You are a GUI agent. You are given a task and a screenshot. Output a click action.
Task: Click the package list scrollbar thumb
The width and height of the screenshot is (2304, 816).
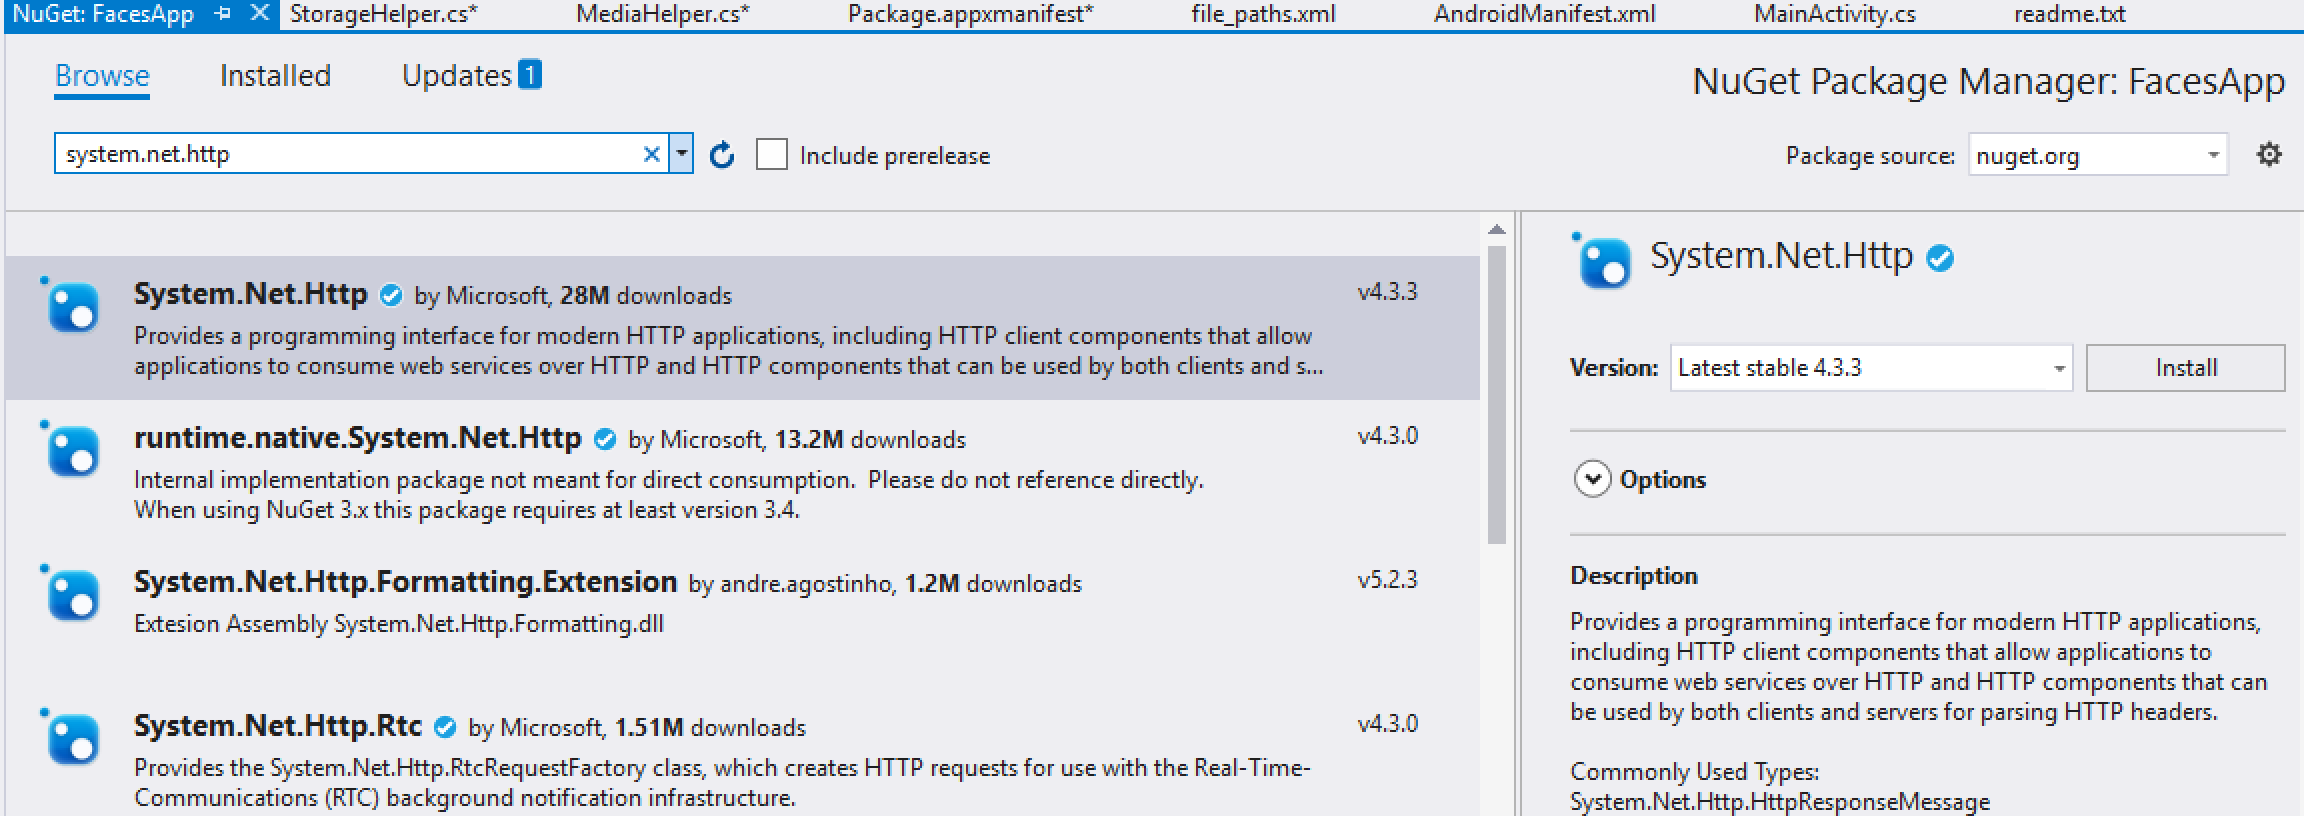pyautogui.click(x=1496, y=395)
